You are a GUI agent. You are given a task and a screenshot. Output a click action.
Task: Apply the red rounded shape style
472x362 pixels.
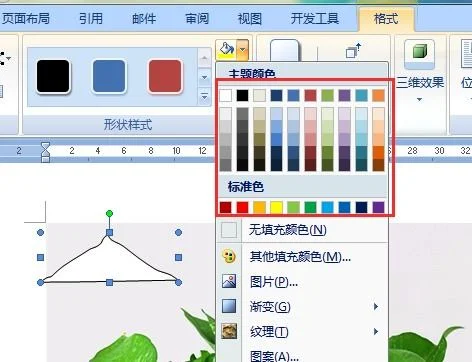pyautogui.click(x=165, y=76)
